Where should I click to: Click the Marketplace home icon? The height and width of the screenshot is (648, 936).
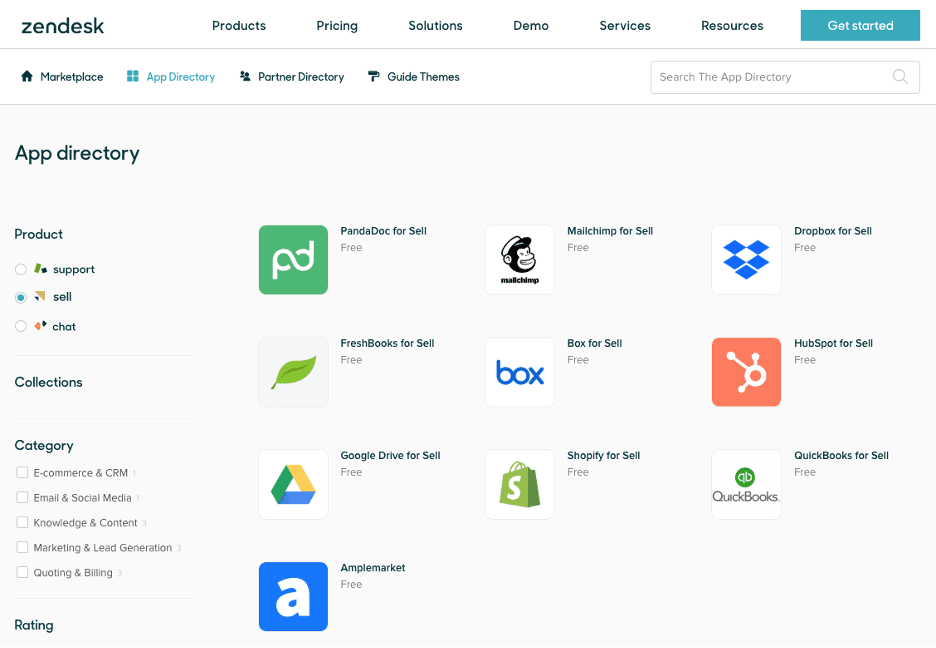(x=27, y=76)
